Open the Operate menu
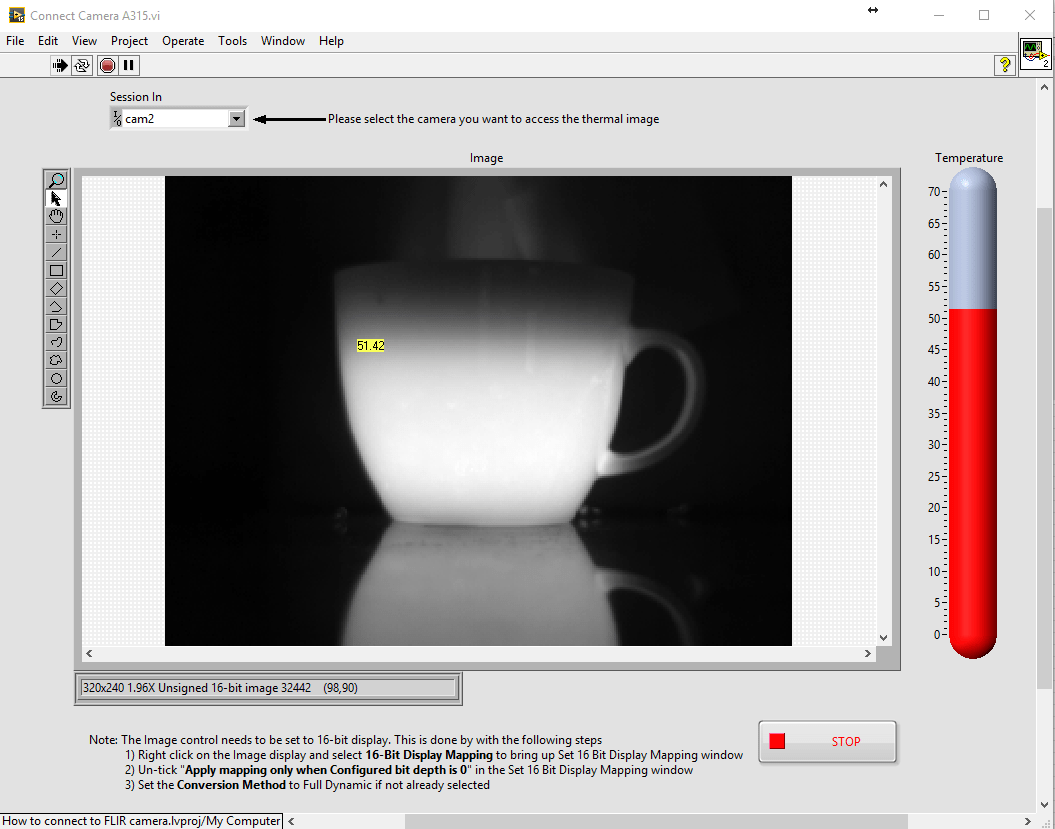The image size is (1055, 829). point(183,41)
